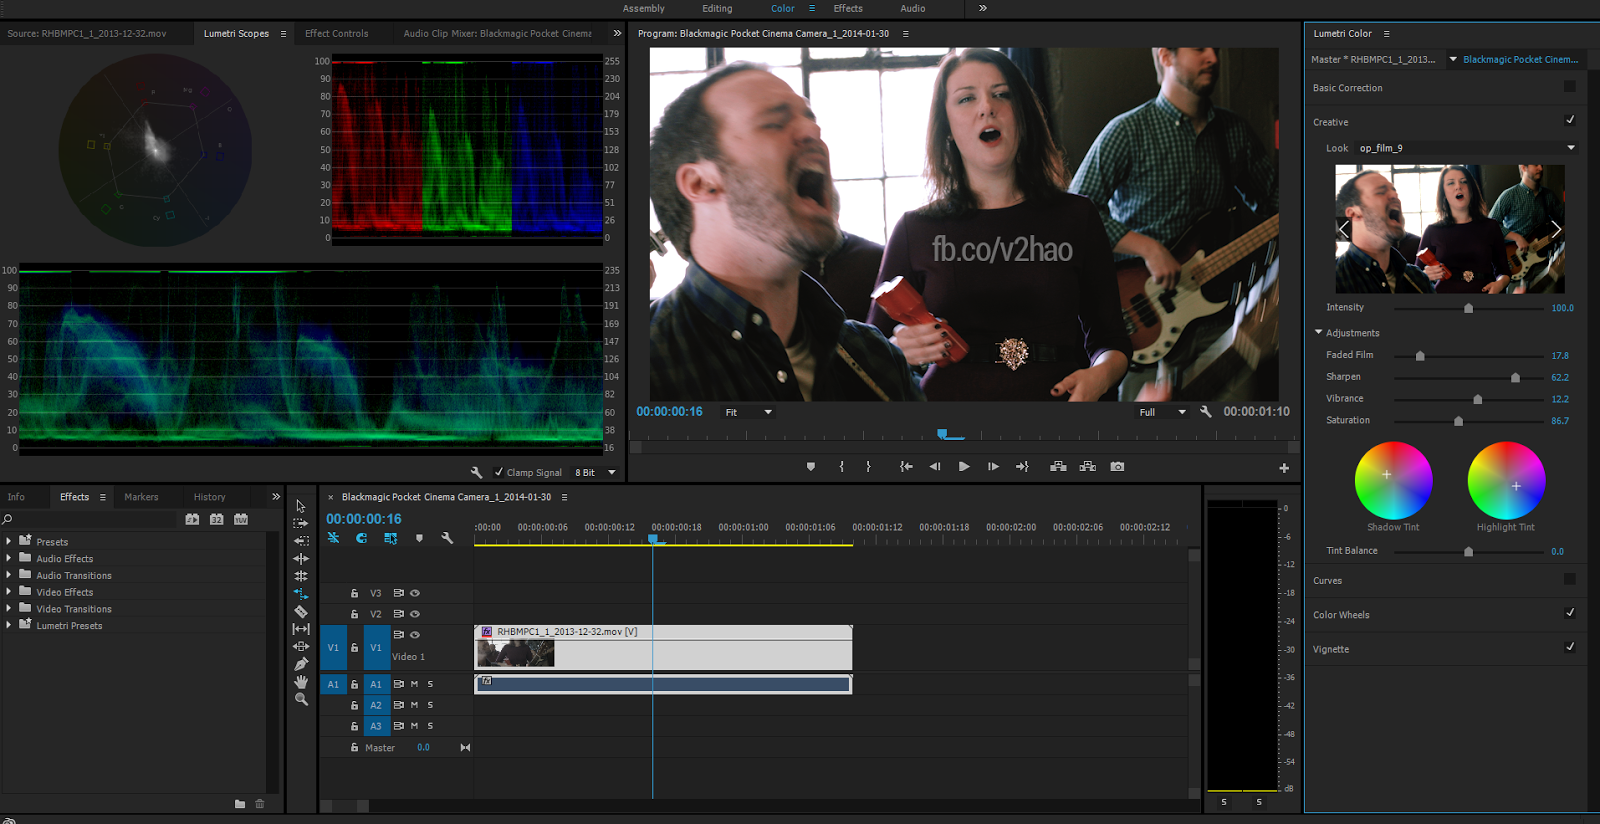The height and width of the screenshot is (824, 1600).
Task: Select the Hand tool
Action: pos(301,682)
